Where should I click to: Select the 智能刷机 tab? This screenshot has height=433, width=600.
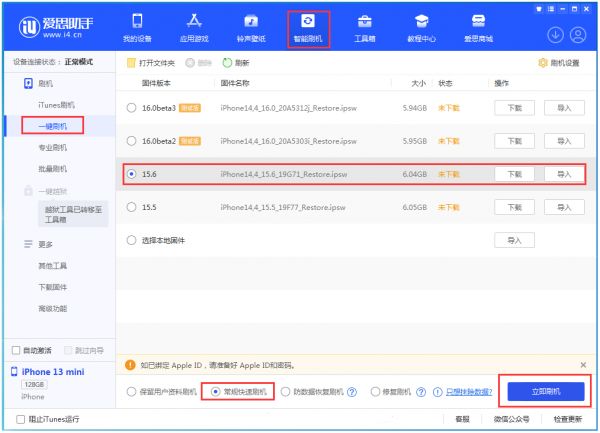pyautogui.click(x=308, y=29)
